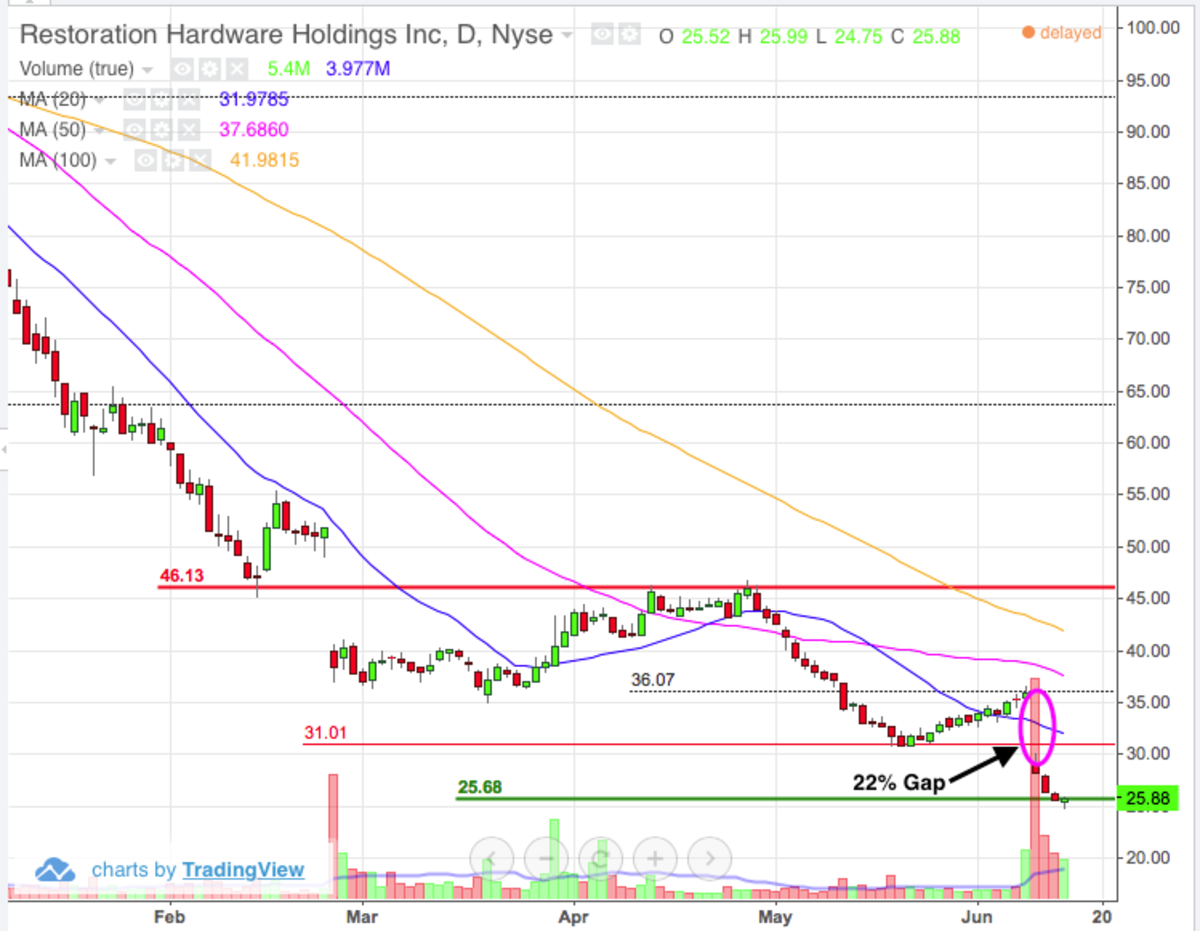Expand dropdown arrow next to Nyse title

(x=568, y=36)
